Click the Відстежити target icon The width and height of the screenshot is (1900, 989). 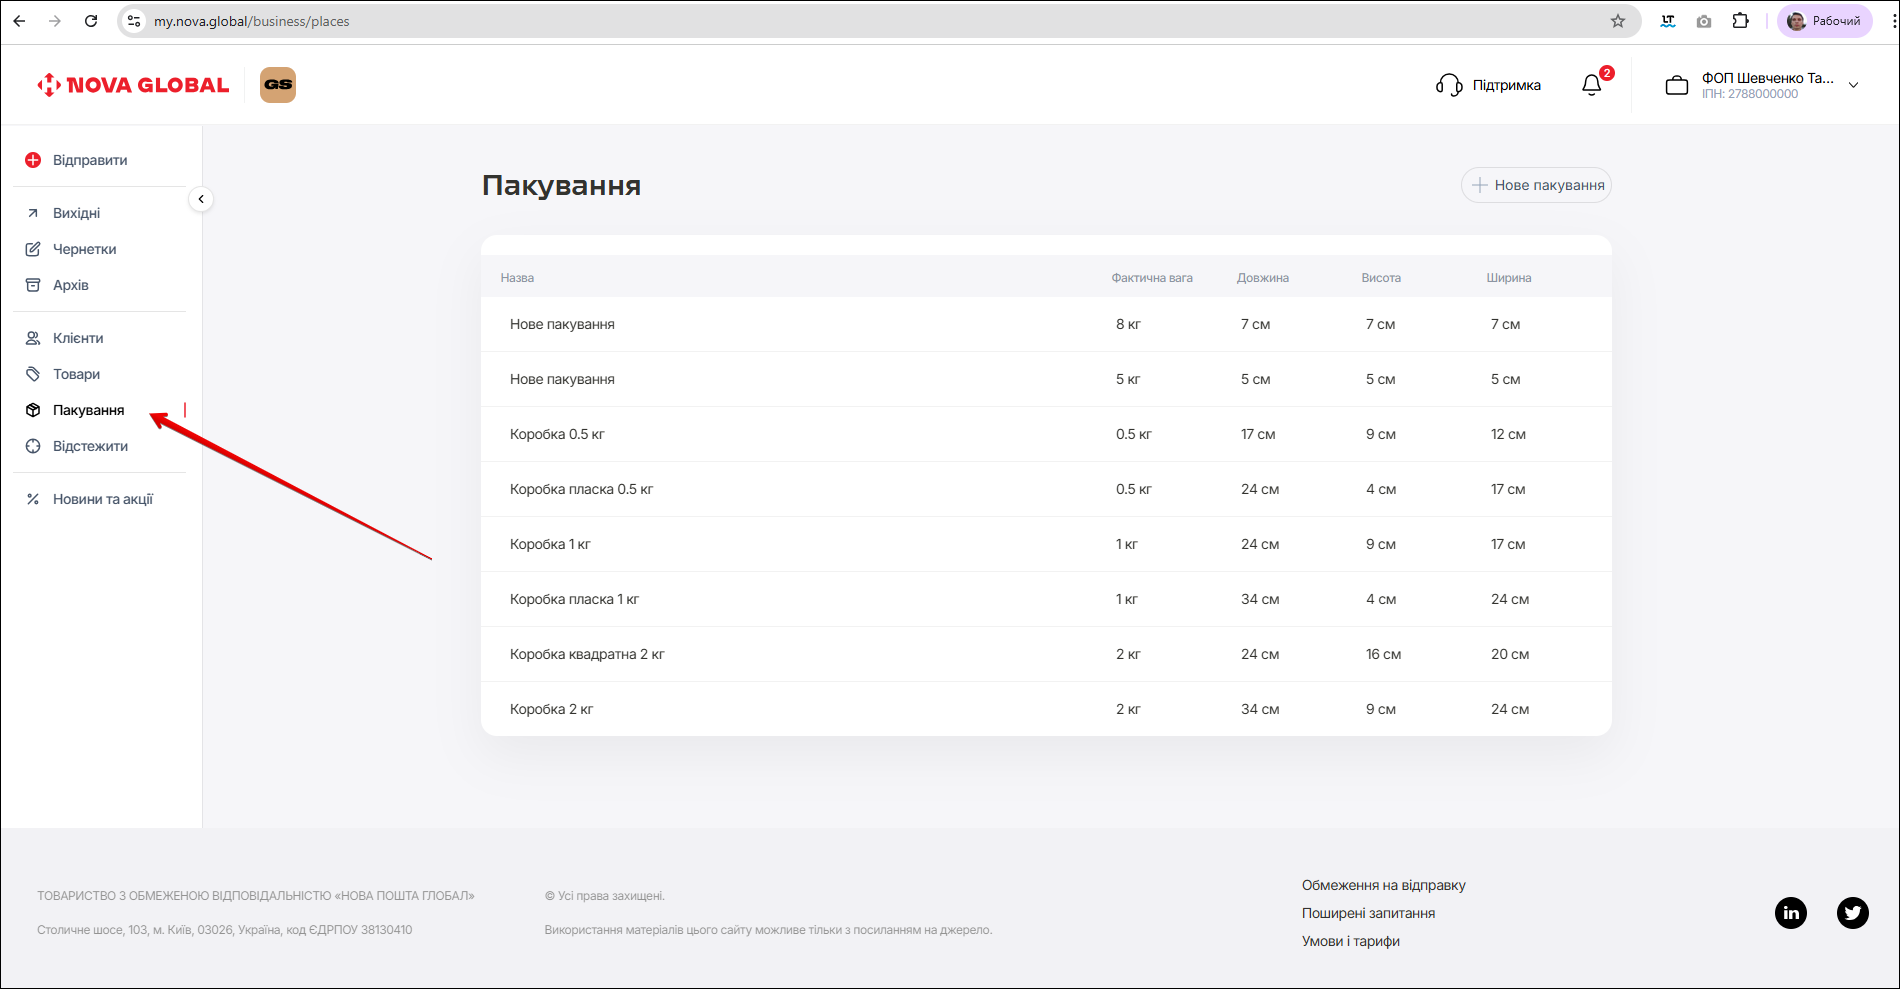click(x=33, y=446)
